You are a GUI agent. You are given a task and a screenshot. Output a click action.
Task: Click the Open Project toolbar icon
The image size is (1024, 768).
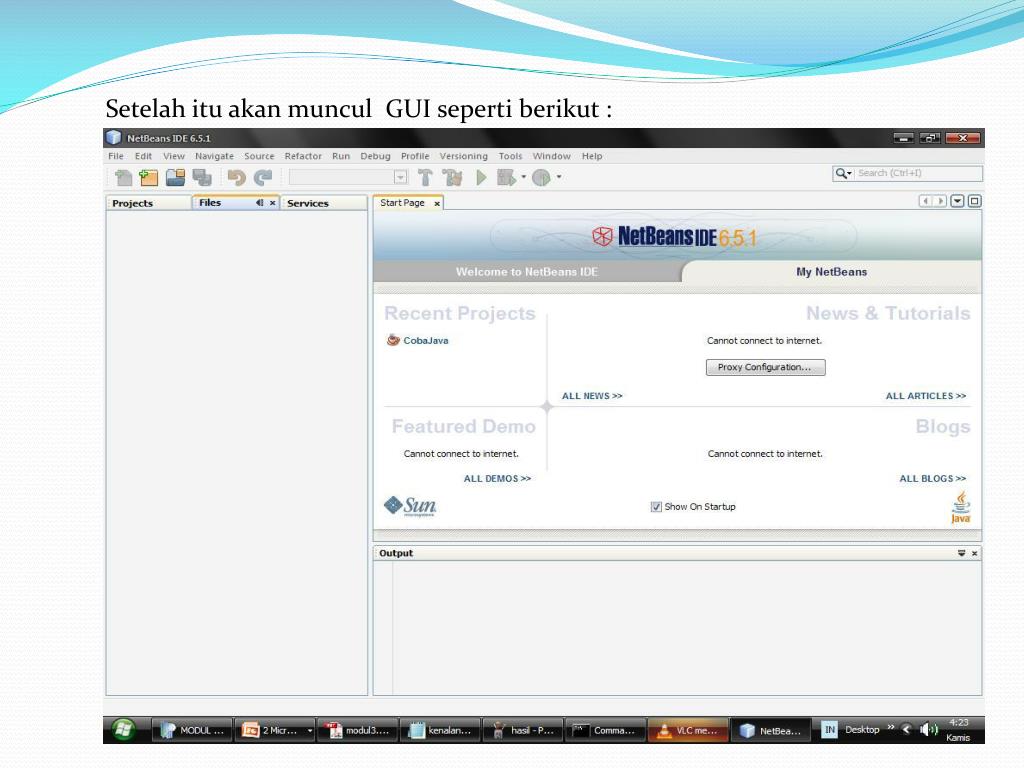(x=175, y=177)
